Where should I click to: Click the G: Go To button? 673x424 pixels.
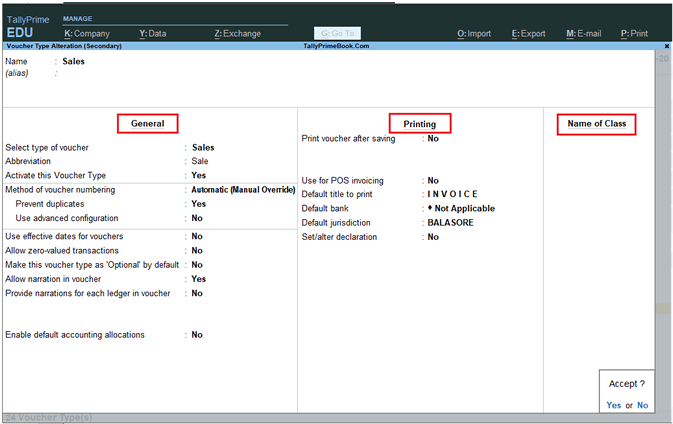point(337,33)
